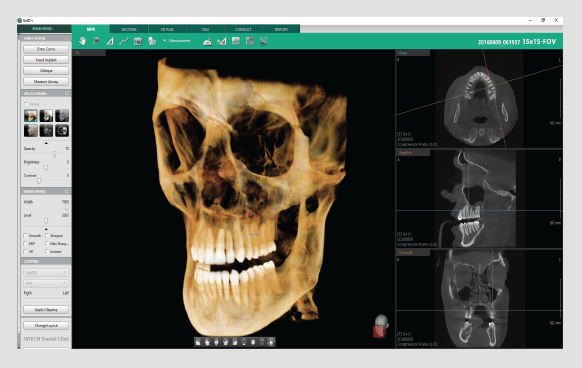This screenshot has width=582, height=368.
Task: Select the pan hand tool
Action: tap(82, 41)
